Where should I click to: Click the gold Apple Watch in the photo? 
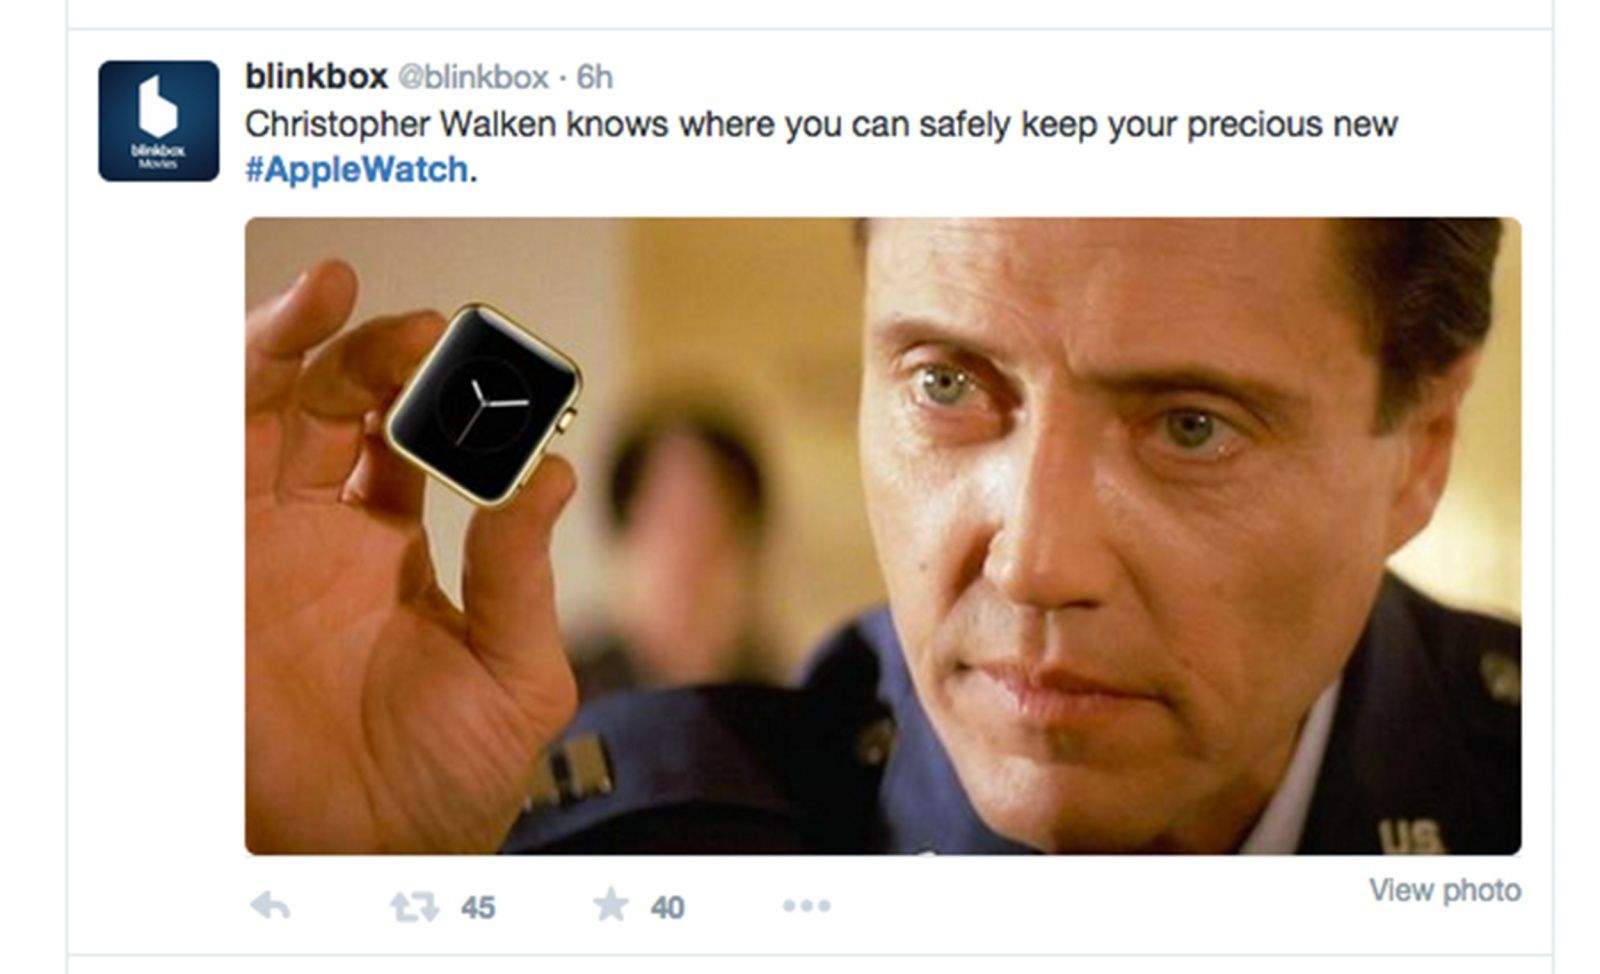484,403
